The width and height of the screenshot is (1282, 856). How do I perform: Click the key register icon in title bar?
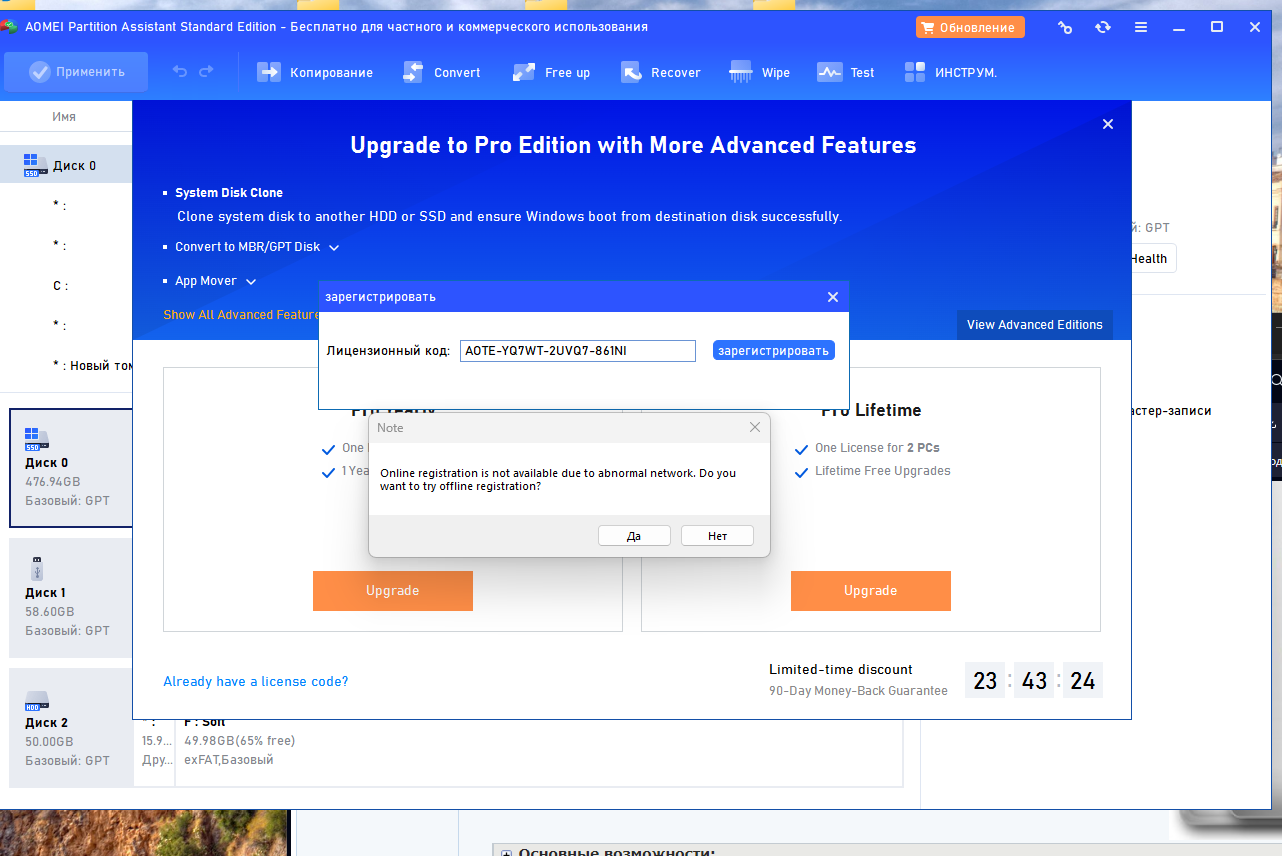(x=1065, y=27)
